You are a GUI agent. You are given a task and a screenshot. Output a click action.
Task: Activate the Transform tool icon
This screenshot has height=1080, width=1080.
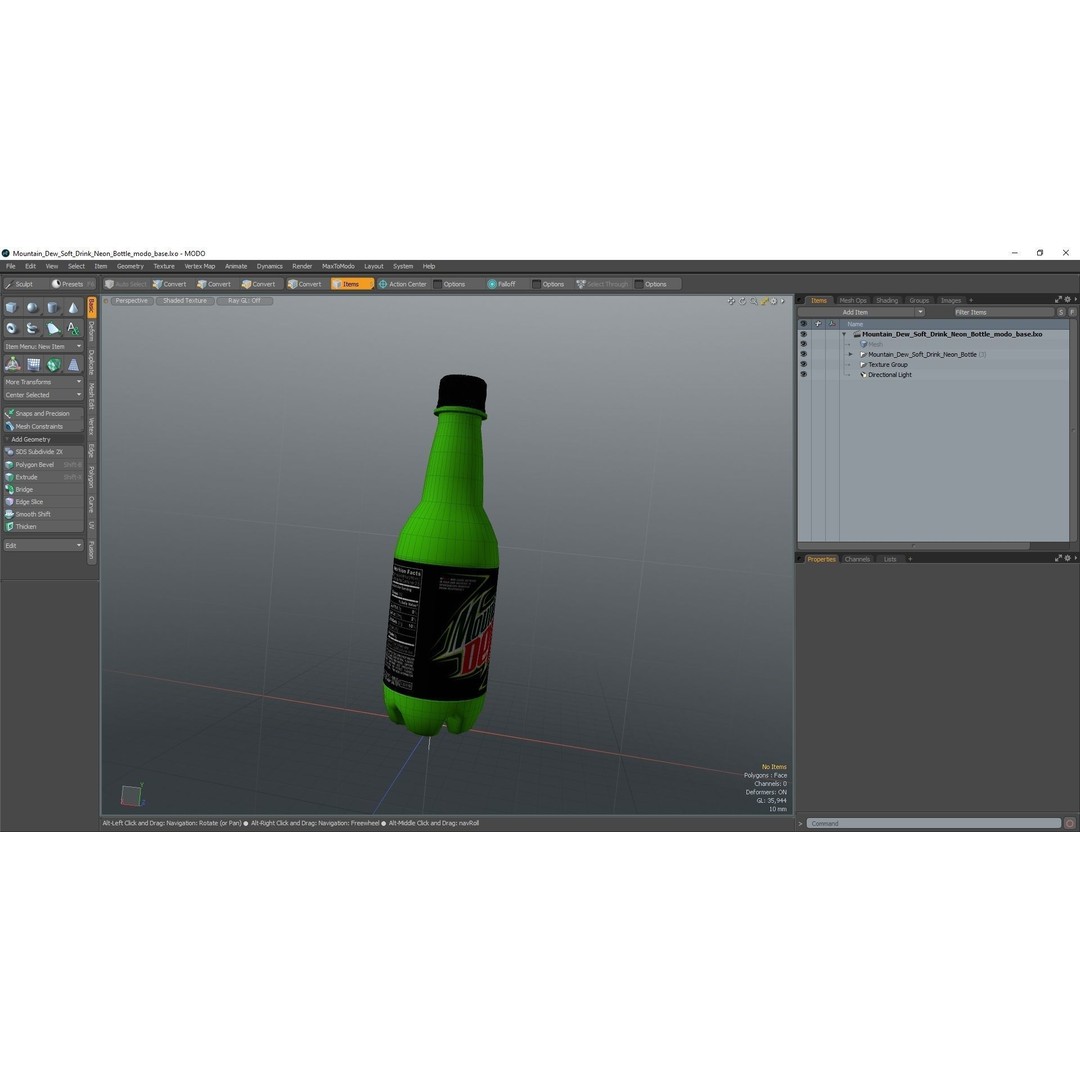point(12,364)
